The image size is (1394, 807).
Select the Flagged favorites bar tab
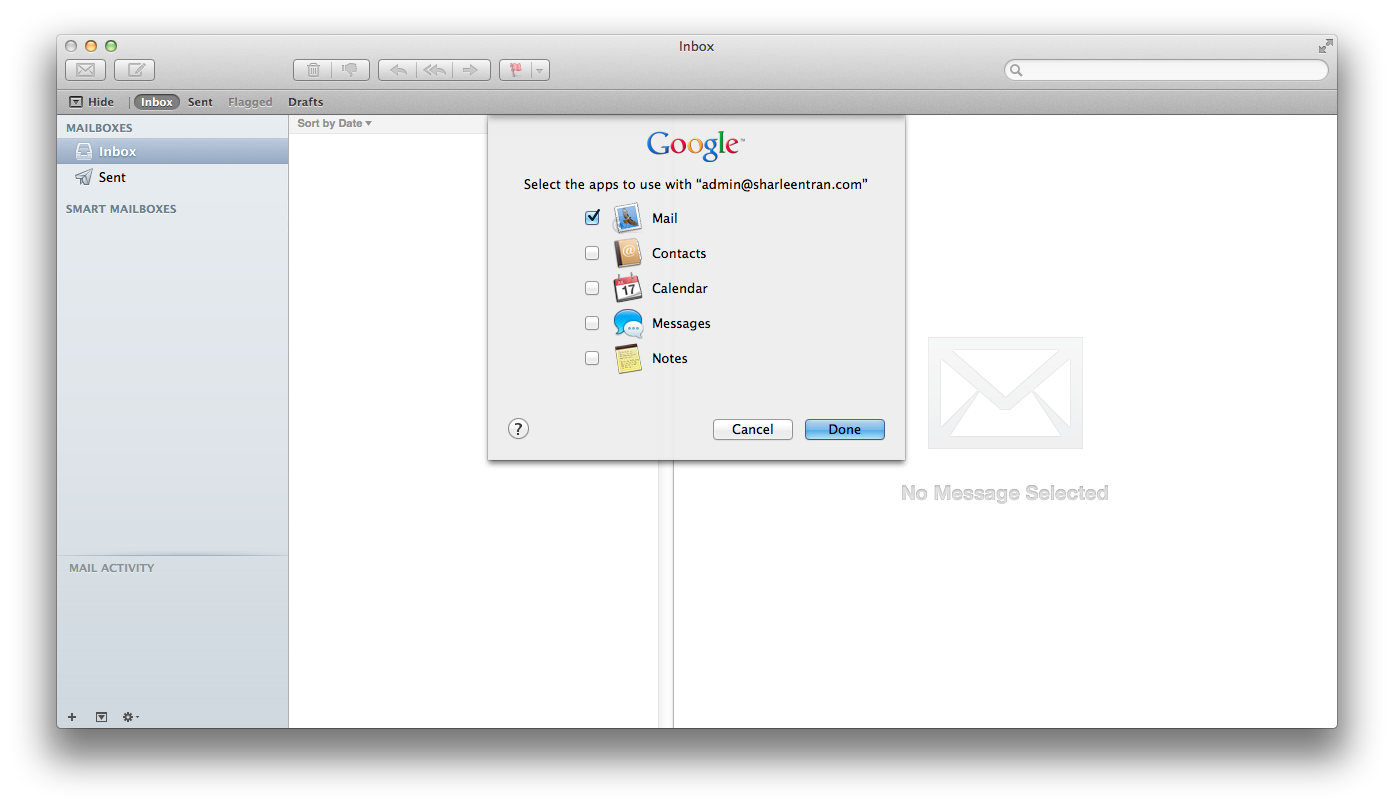tap(250, 102)
